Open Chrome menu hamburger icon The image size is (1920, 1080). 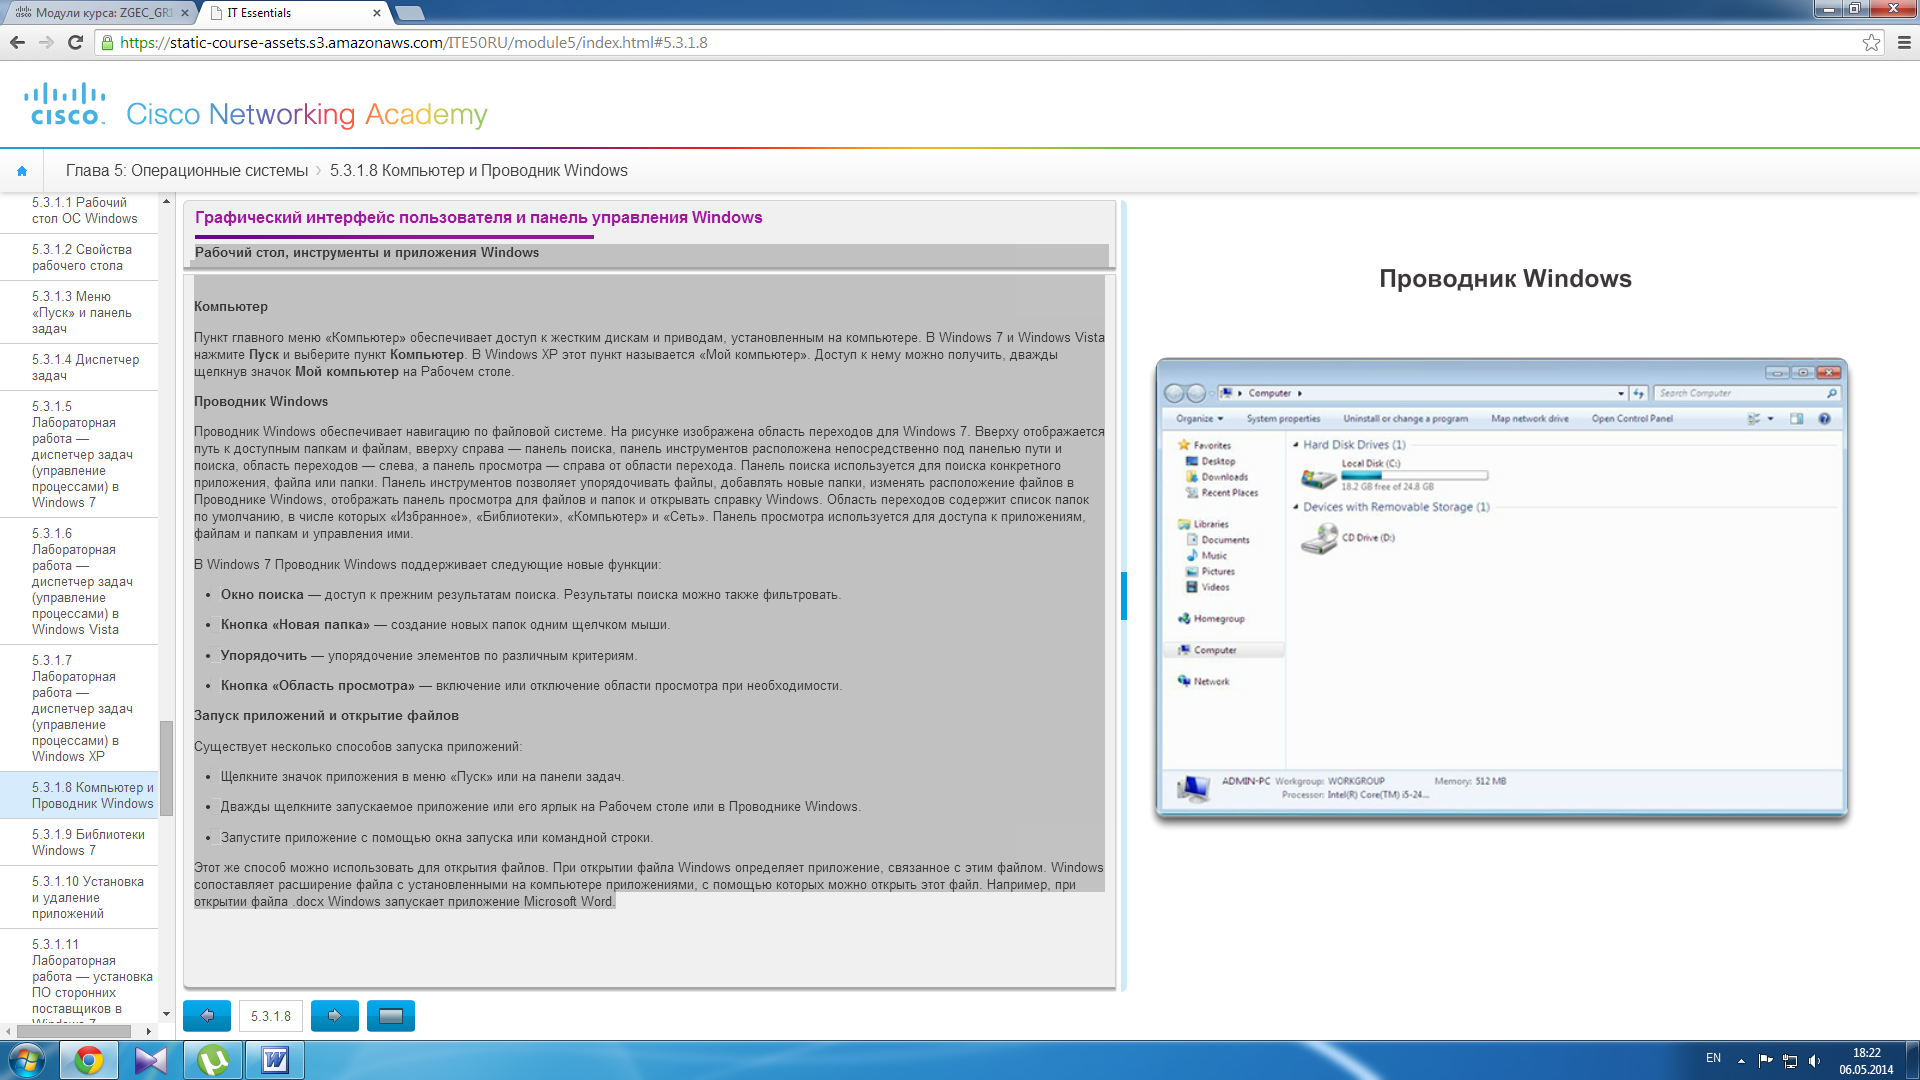1904,42
